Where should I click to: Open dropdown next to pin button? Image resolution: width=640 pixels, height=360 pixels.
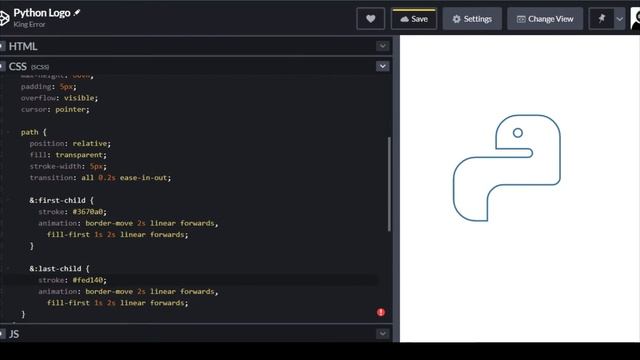[x=620, y=19]
